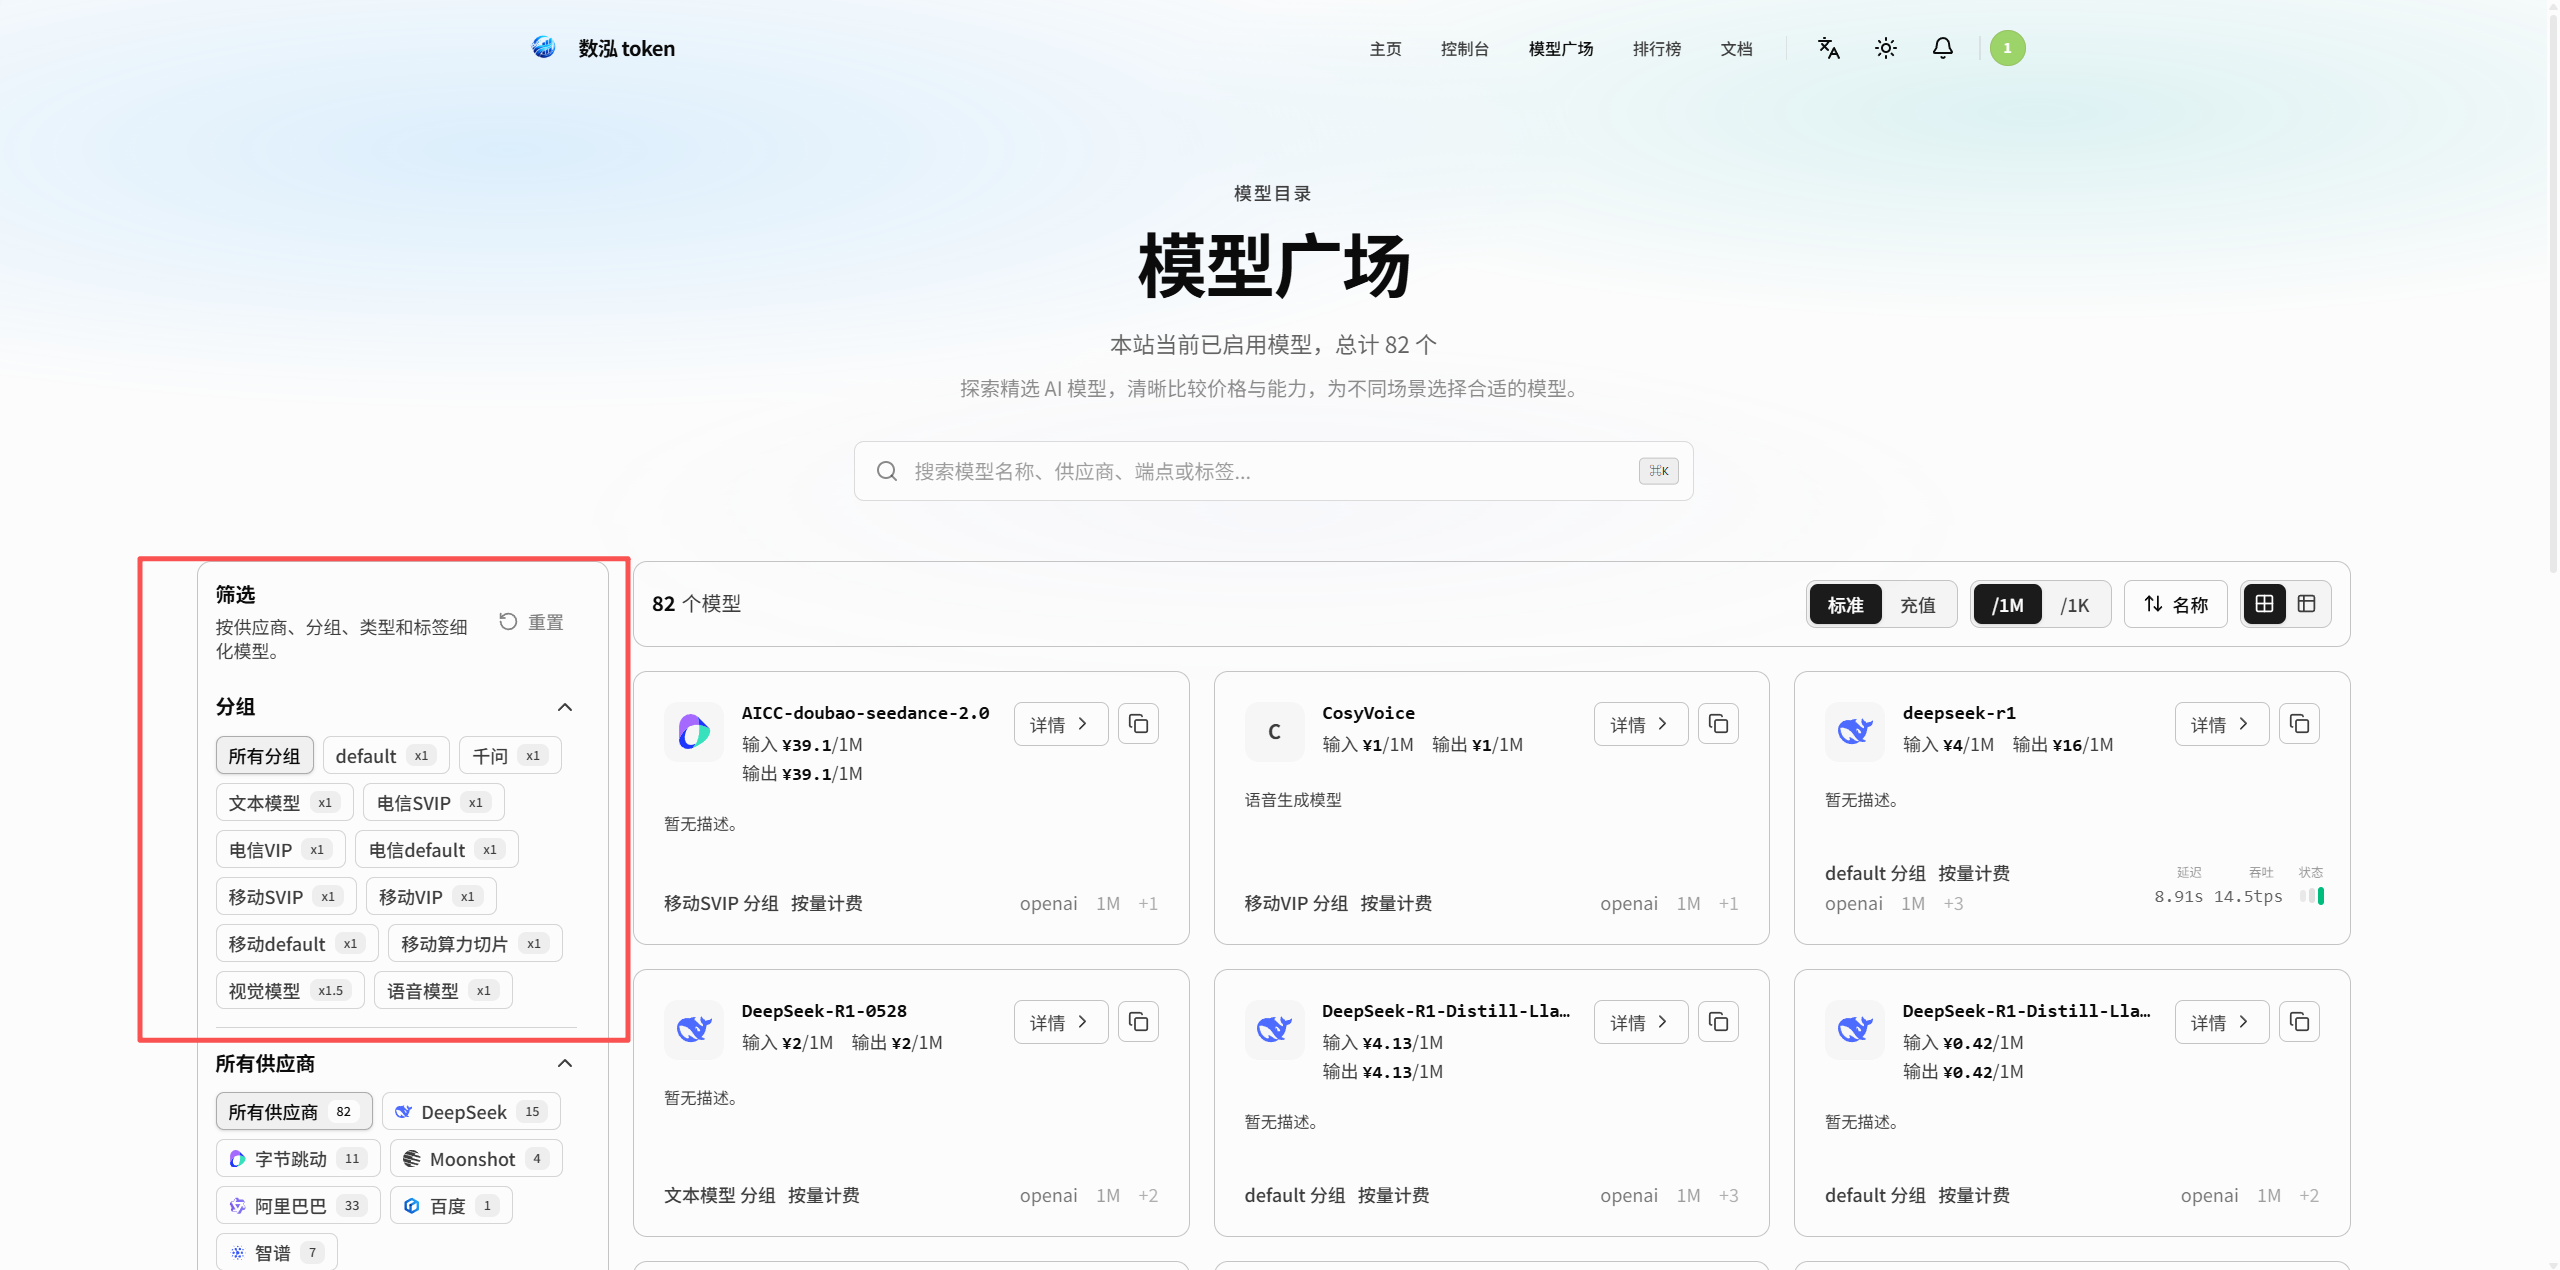
Task: Open the notifications bell icon
Action: point(1942,48)
